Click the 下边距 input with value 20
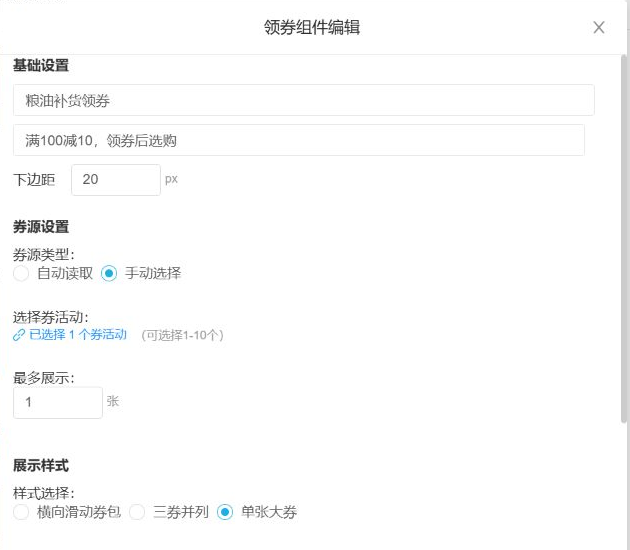This screenshot has width=630, height=550. 116,180
